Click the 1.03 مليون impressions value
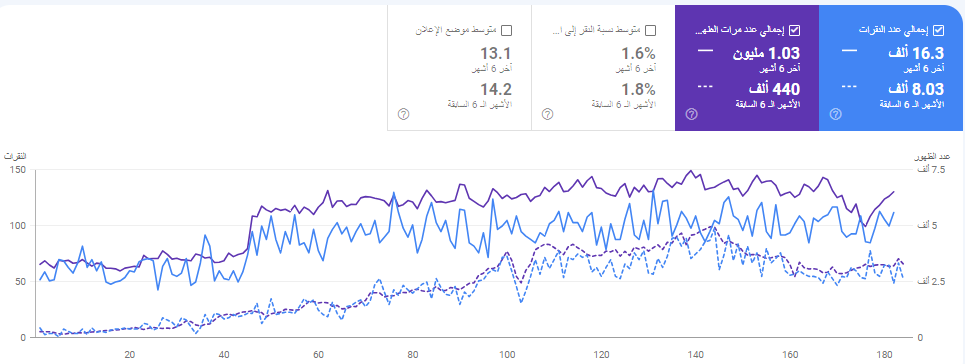This screenshot has width=965, height=364. [x=766, y=54]
